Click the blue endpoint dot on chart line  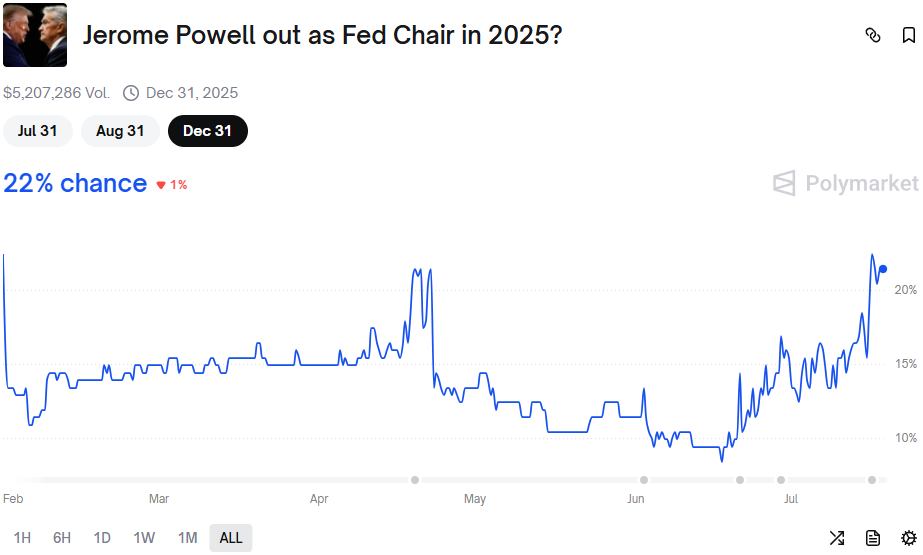click(x=882, y=269)
